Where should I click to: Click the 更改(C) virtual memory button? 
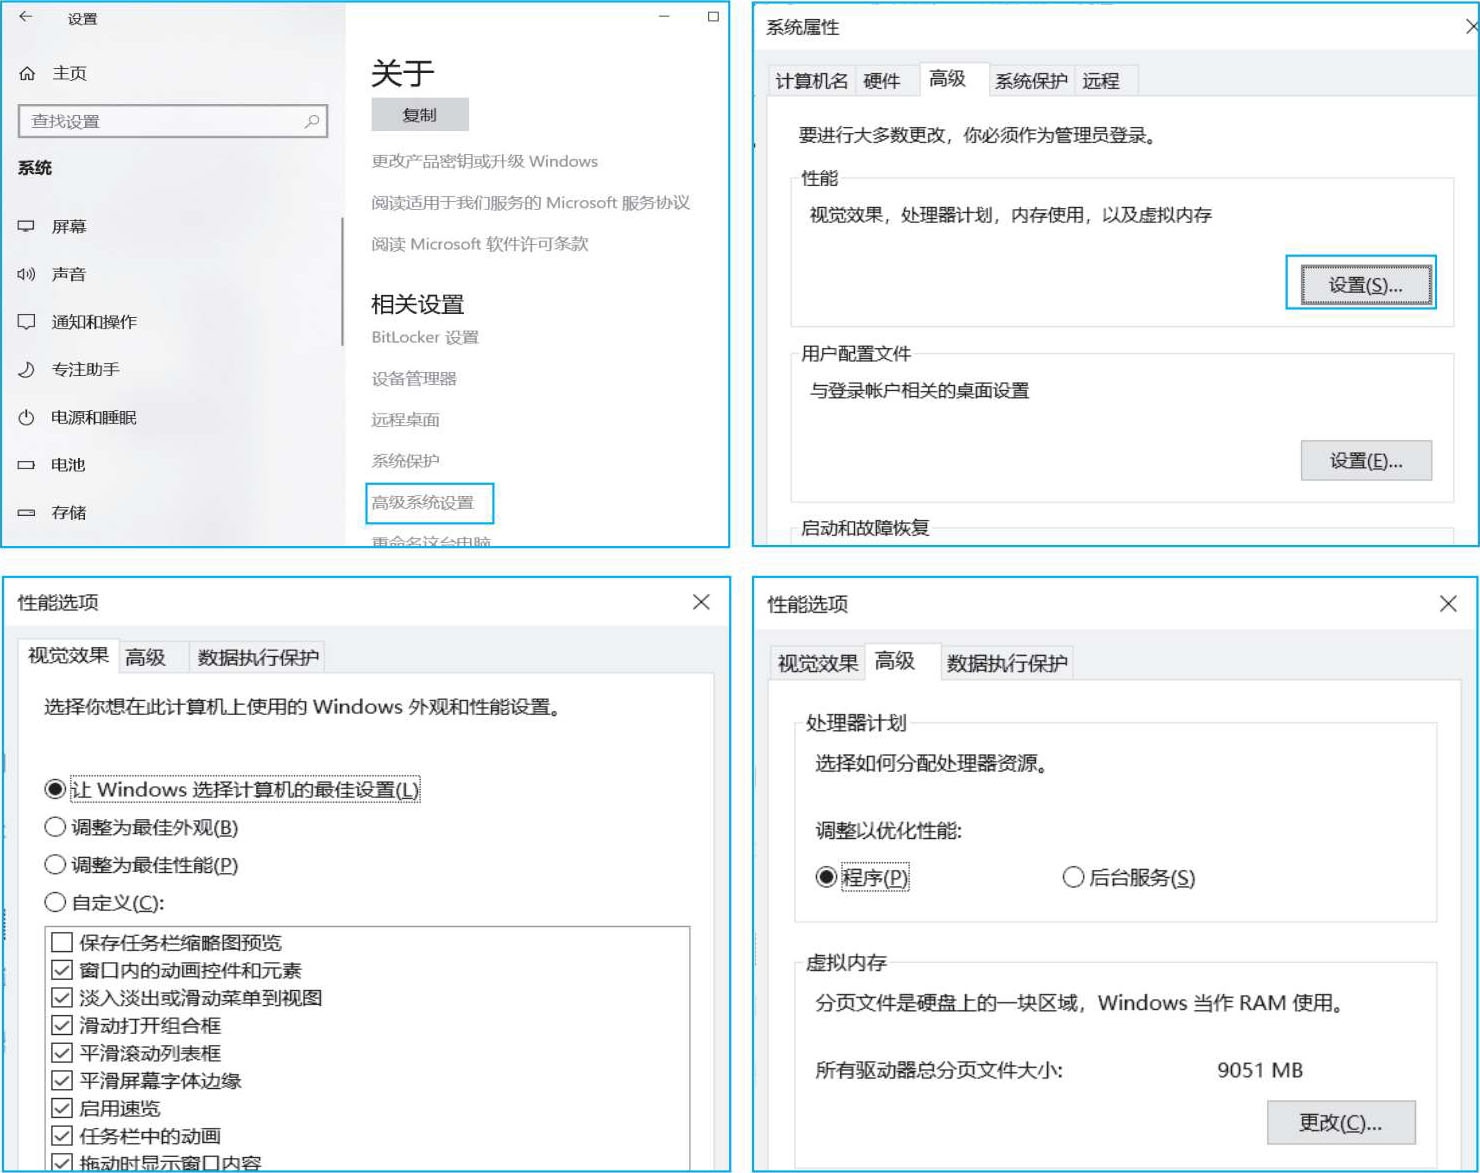tap(1340, 1123)
